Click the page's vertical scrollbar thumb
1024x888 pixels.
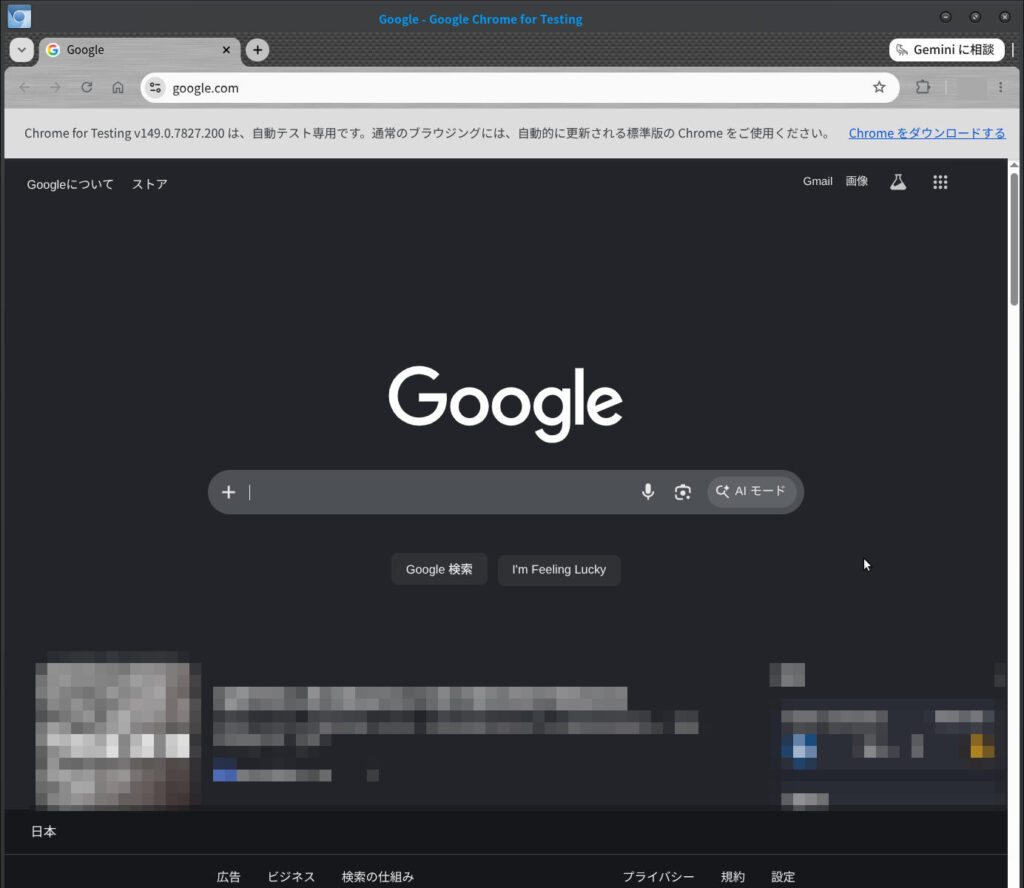1014,238
